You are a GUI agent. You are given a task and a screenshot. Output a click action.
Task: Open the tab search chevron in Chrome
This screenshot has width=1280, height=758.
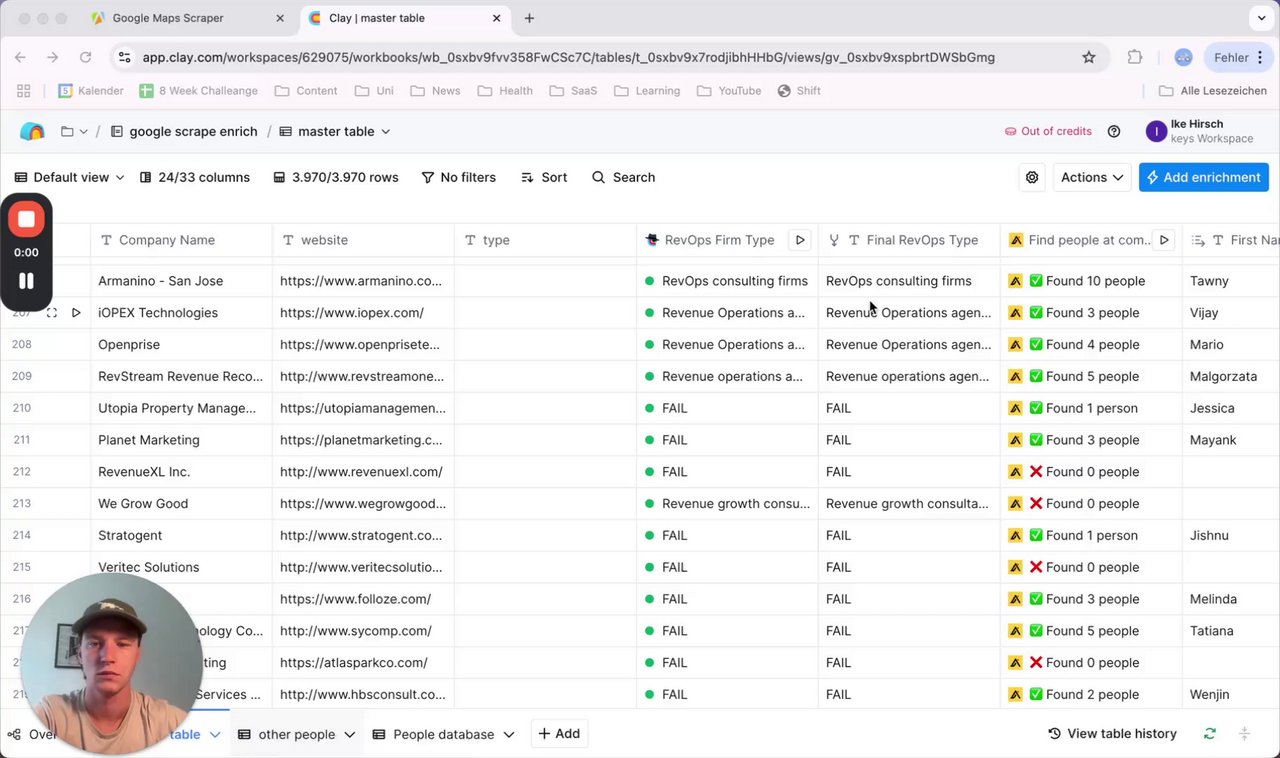coord(1261,18)
